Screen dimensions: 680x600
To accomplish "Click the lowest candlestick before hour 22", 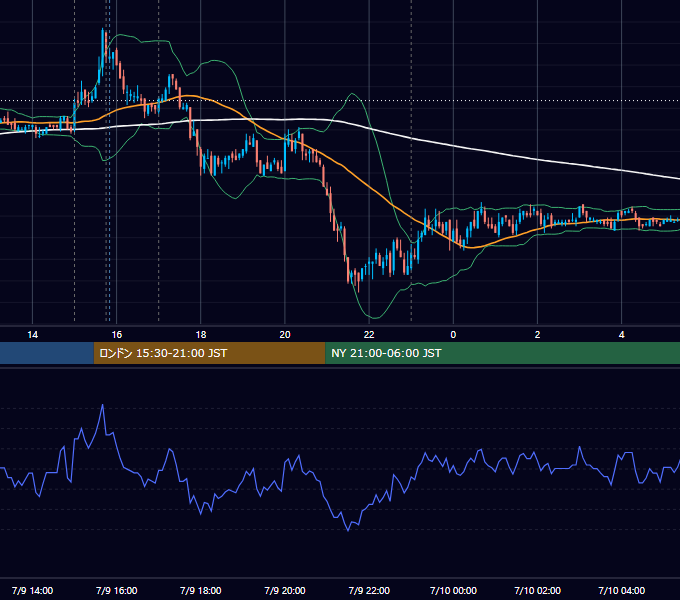I will tap(358, 280).
